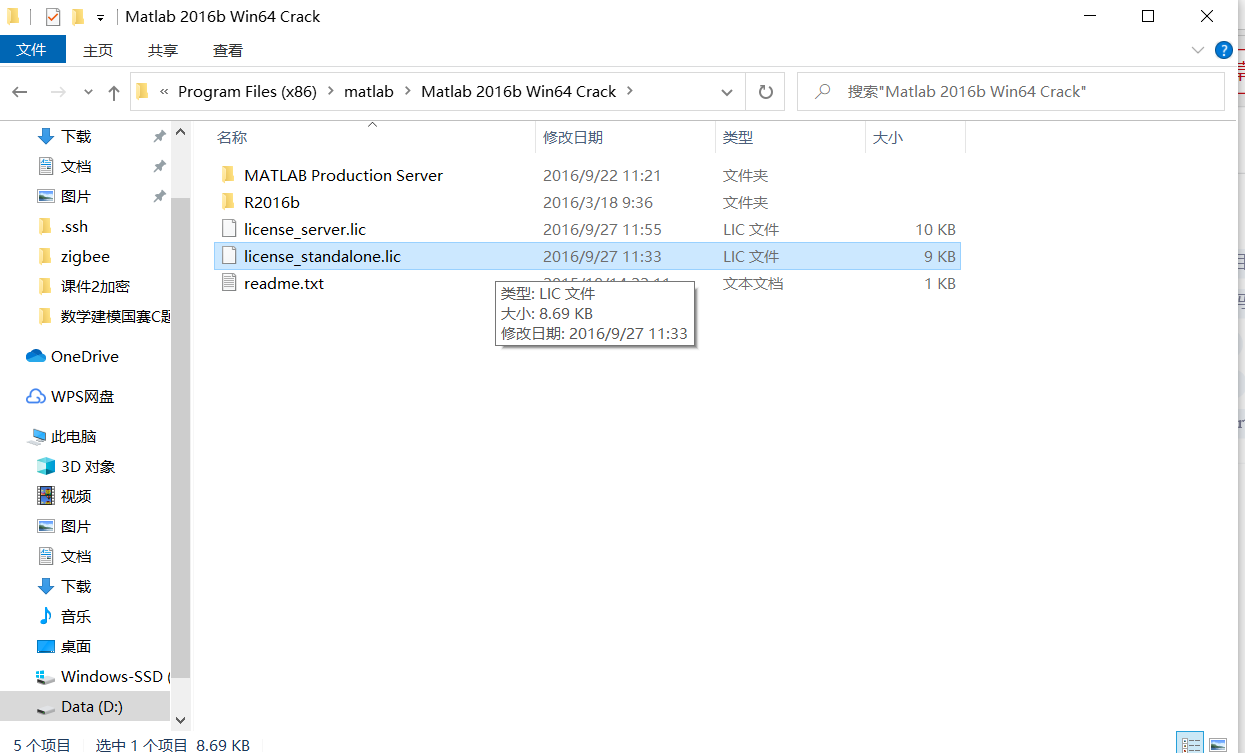Open the zigbee folder in sidebar
Image resolution: width=1245 pixels, height=753 pixels.
[85, 256]
